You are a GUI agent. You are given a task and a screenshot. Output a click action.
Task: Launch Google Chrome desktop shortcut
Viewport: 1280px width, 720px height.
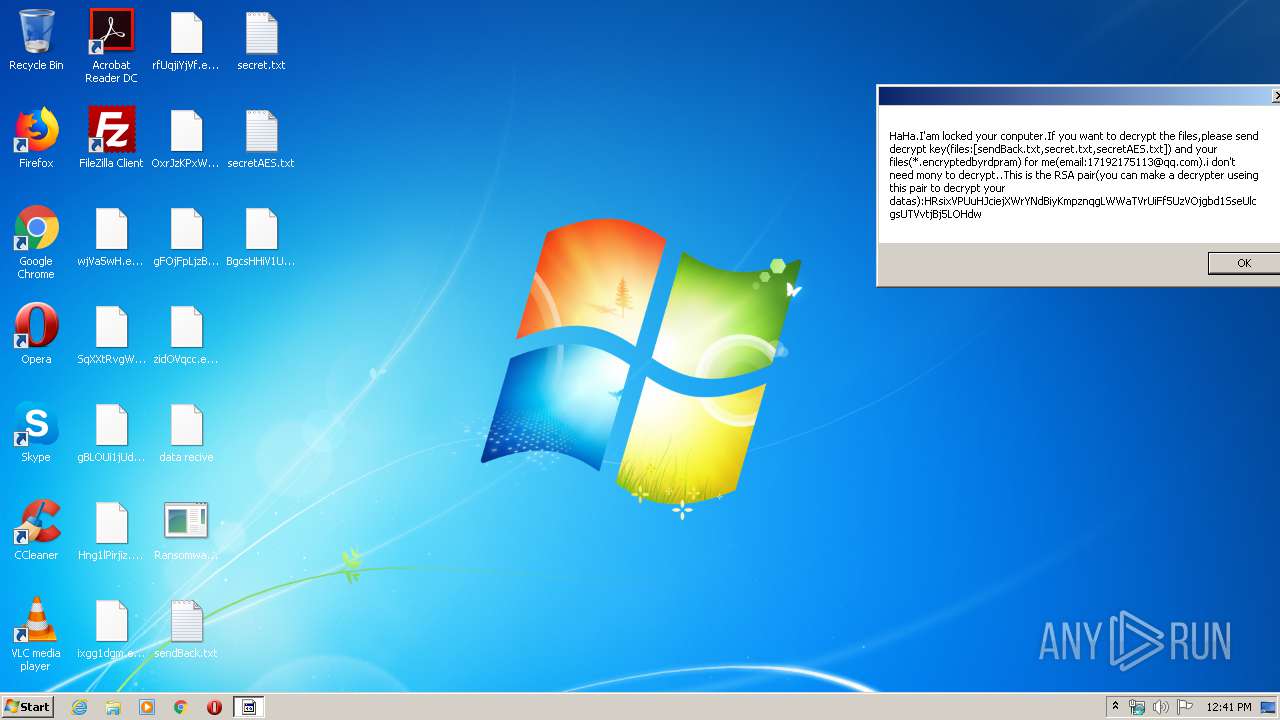tap(36, 242)
